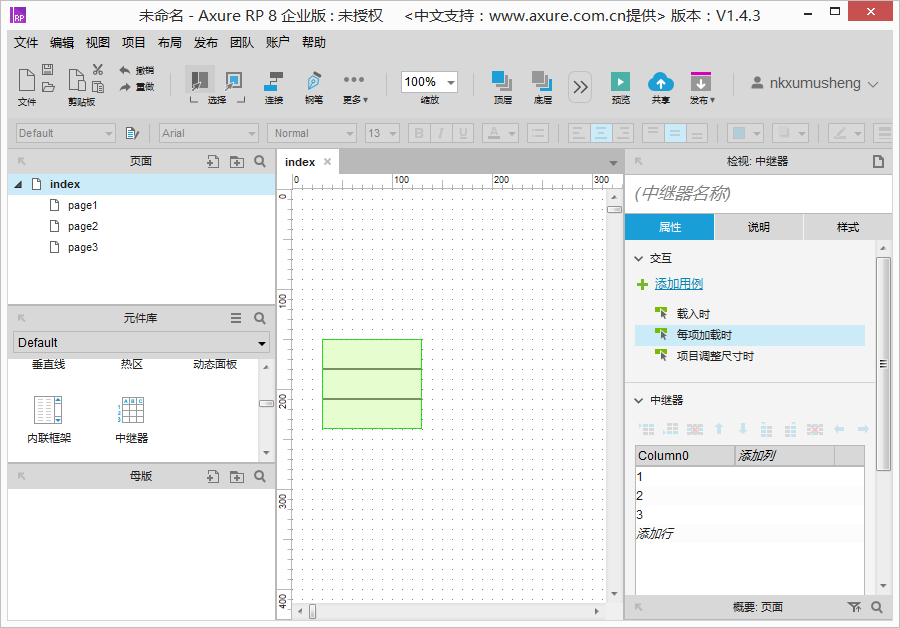Switch to the 说明 tab
The height and width of the screenshot is (628, 900).
[759, 227]
